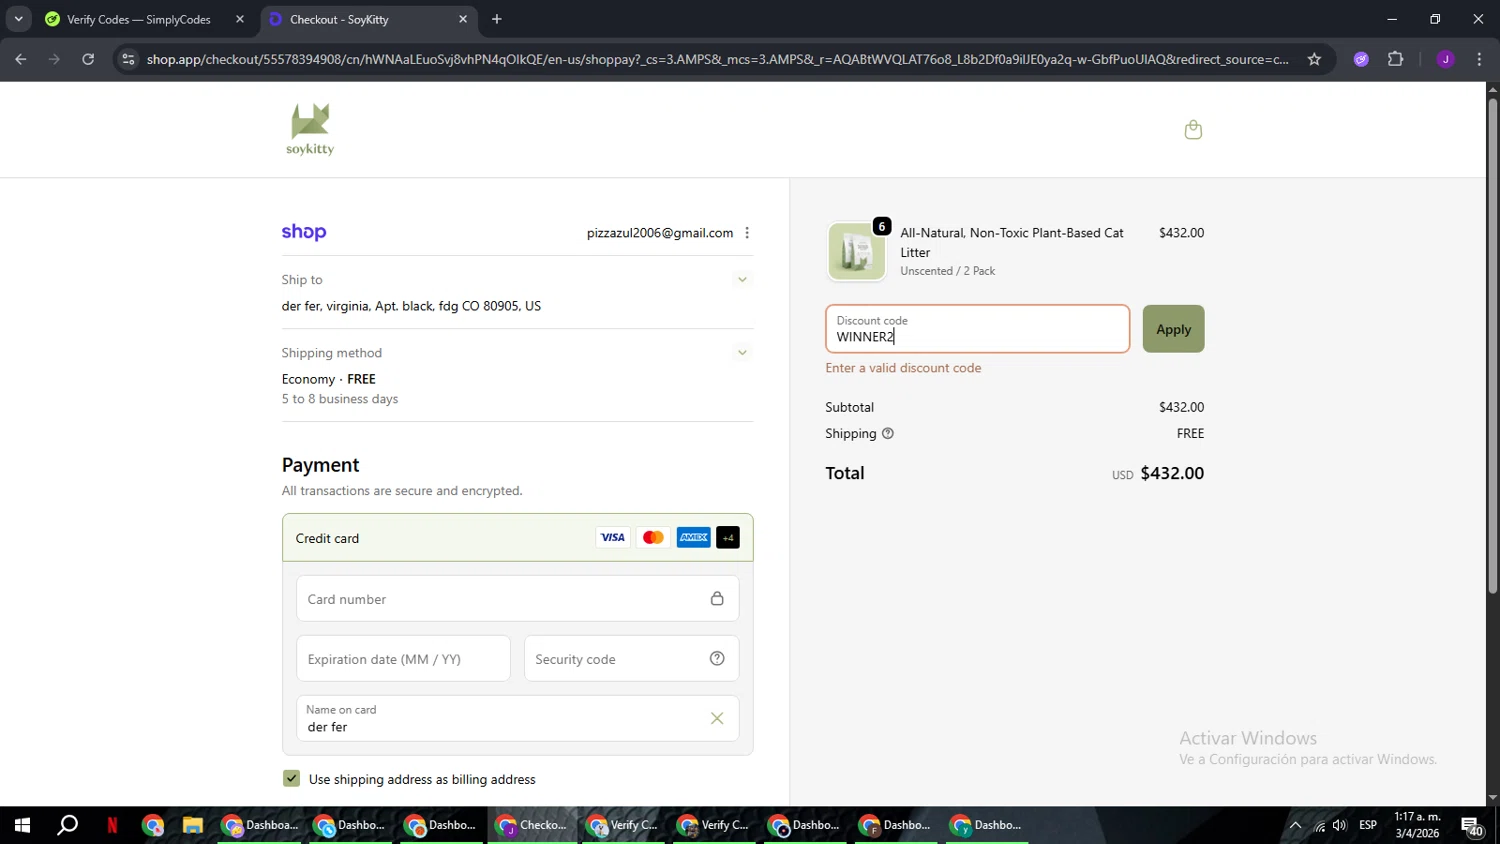Image resolution: width=1500 pixels, height=844 pixels.
Task: Open the Chrome profile avatar
Action: (x=1445, y=59)
